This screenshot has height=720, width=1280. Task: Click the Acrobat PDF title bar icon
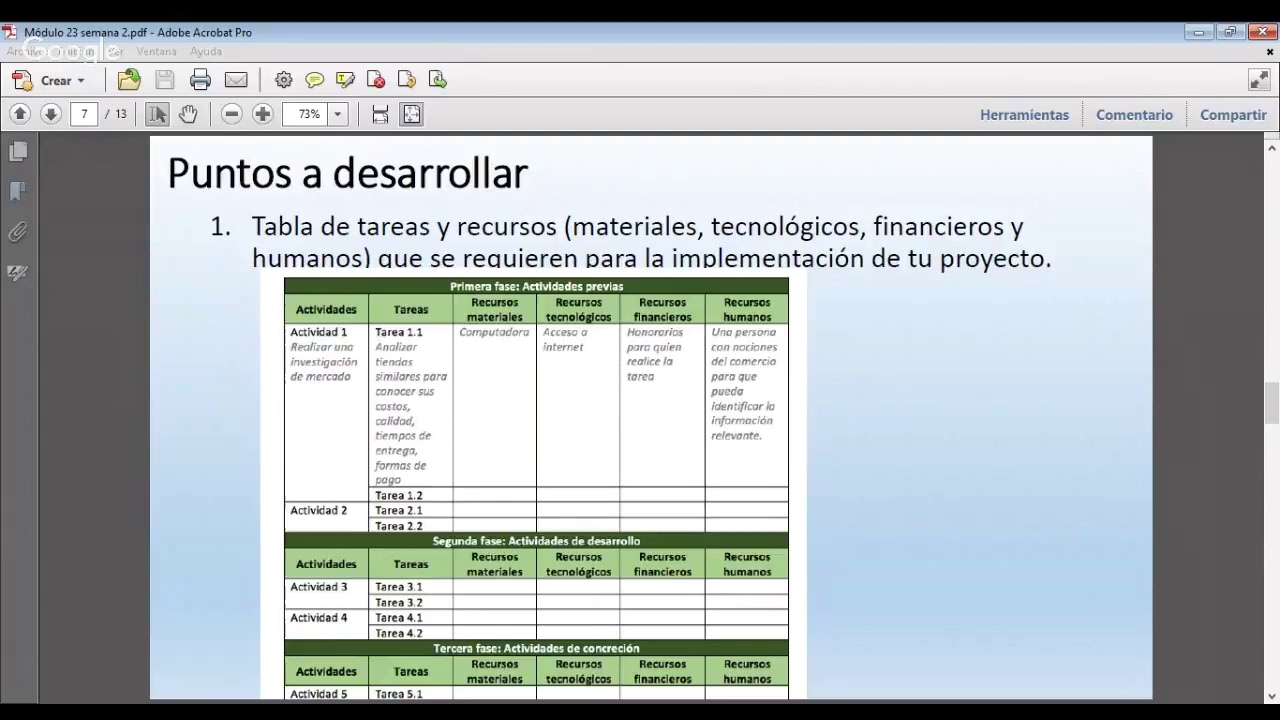pyautogui.click(x=11, y=32)
